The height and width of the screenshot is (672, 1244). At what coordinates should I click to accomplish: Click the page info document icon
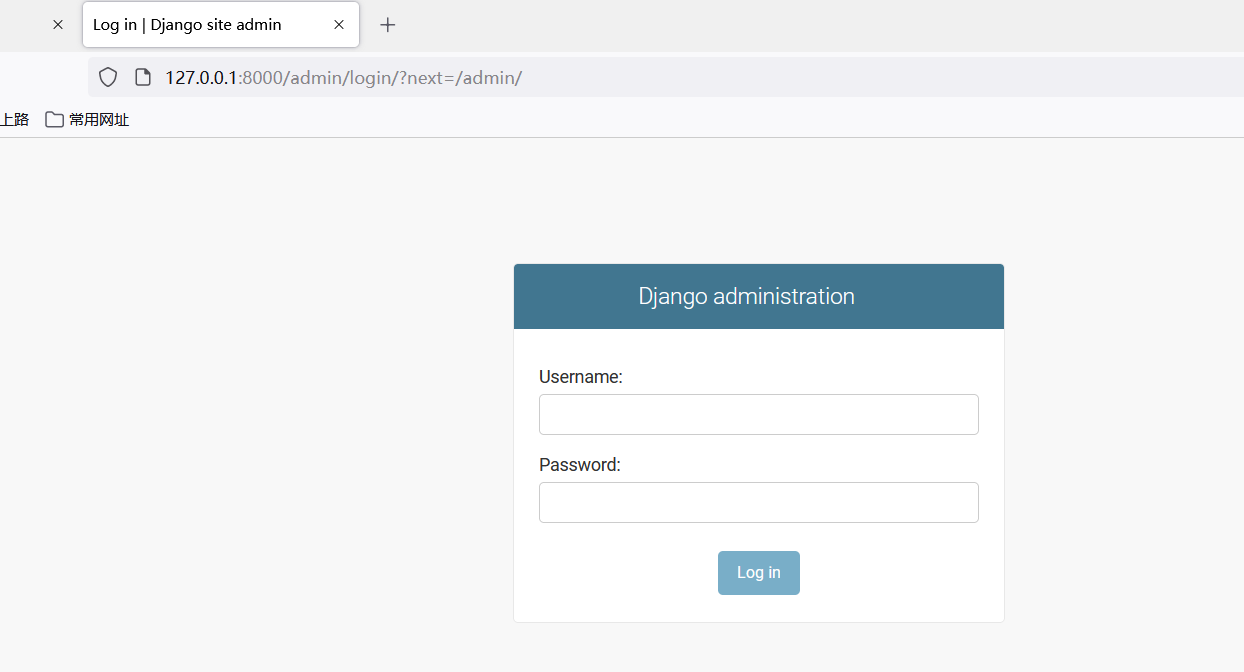tap(143, 77)
